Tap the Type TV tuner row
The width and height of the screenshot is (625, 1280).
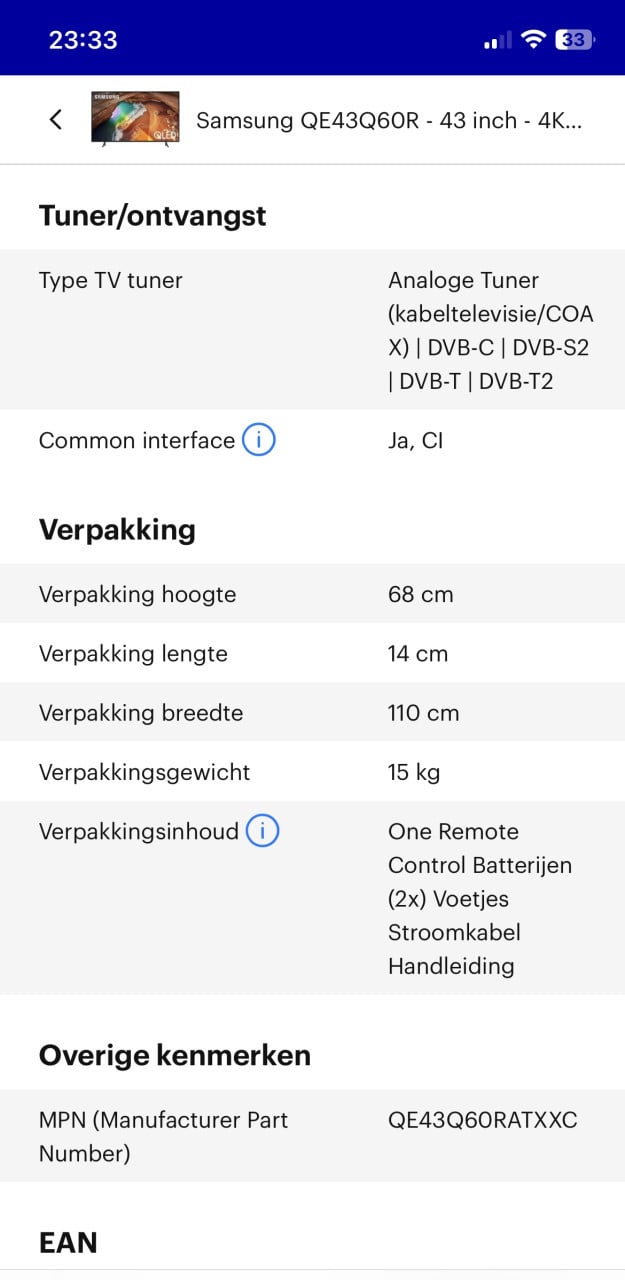tap(312, 330)
